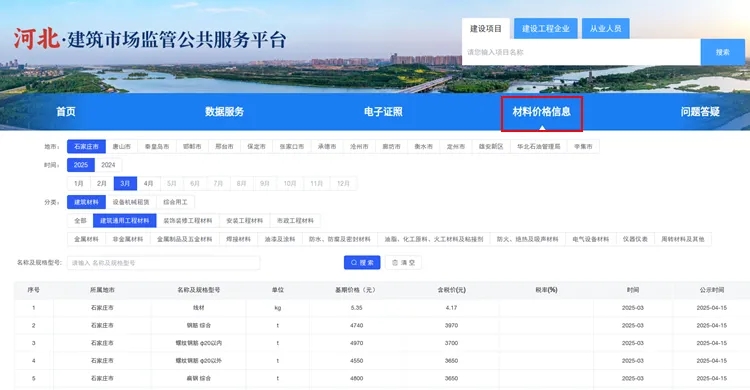
Task: Filter by 油脂、化工原料、火工材料及粘接剂
Action: (434, 239)
